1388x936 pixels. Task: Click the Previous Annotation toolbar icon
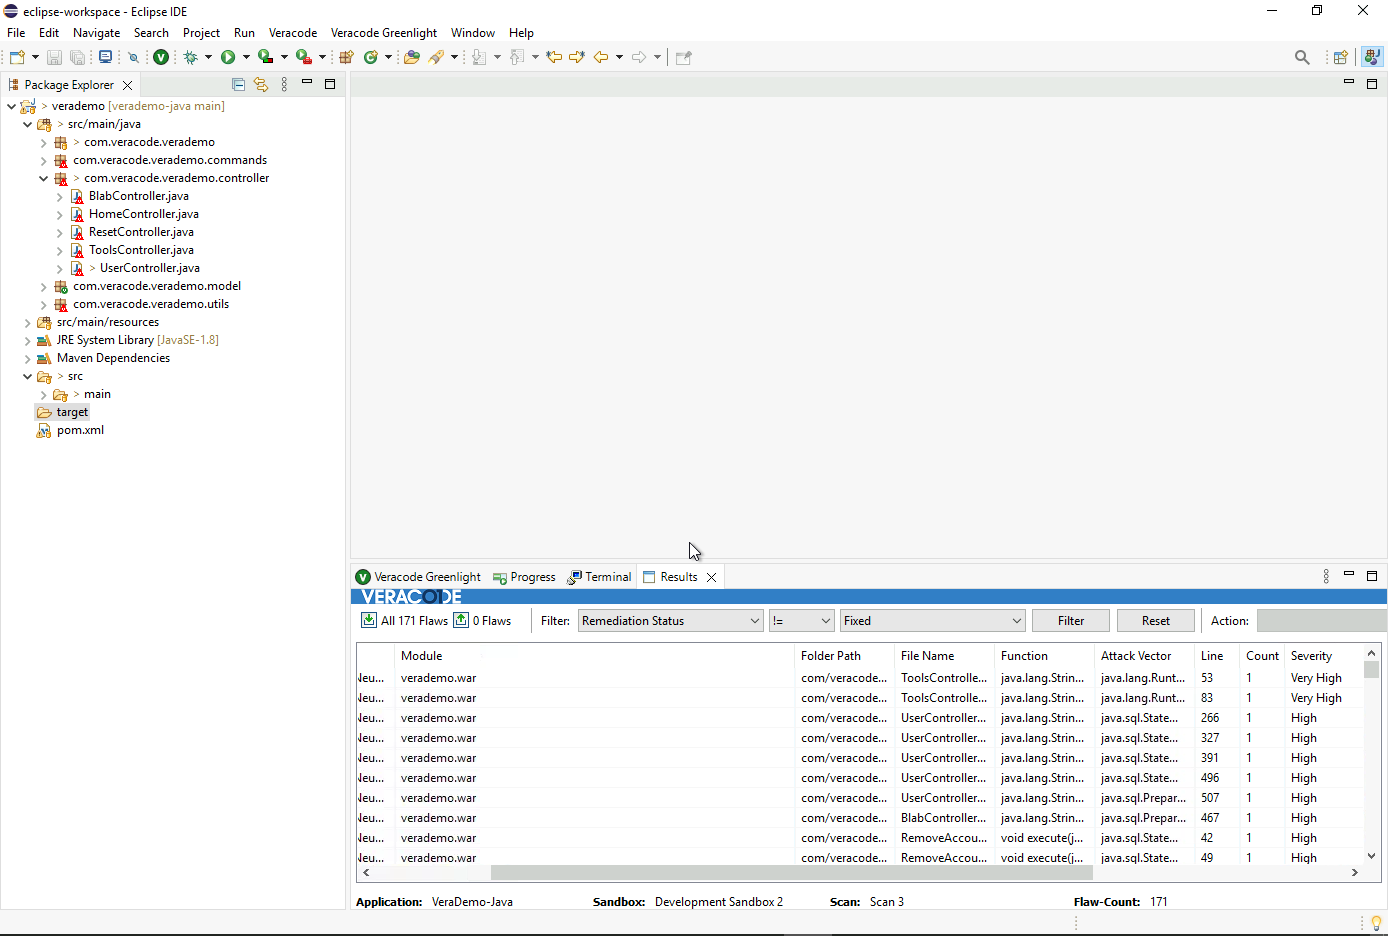(x=517, y=57)
